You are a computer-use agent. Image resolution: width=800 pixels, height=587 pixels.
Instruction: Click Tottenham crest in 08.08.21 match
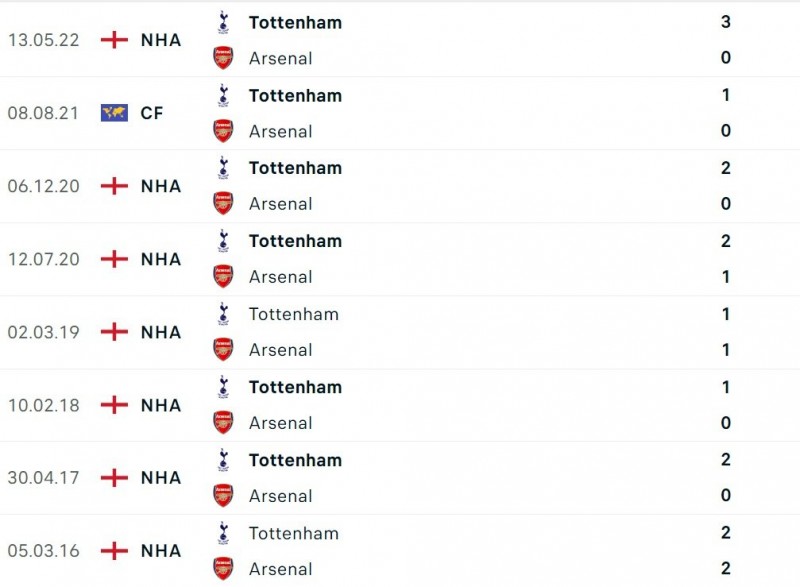click(x=223, y=95)
